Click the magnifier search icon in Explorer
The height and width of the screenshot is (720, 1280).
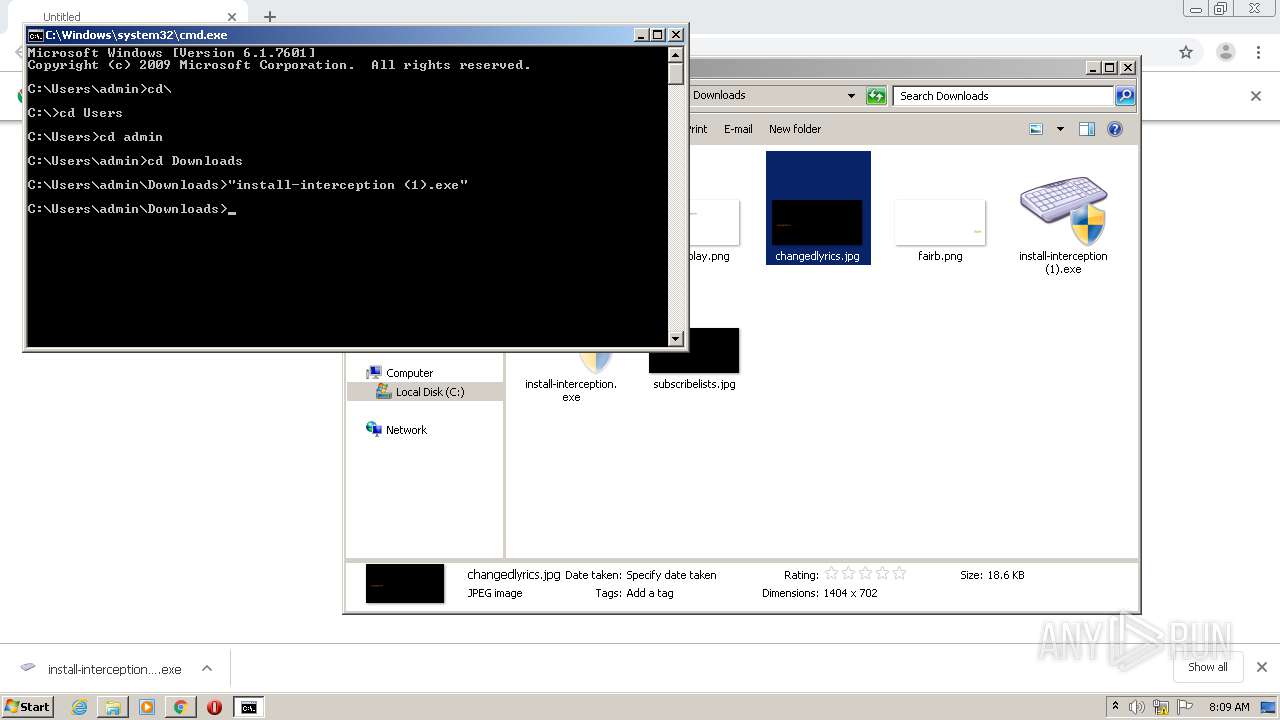coord(1125,96)
